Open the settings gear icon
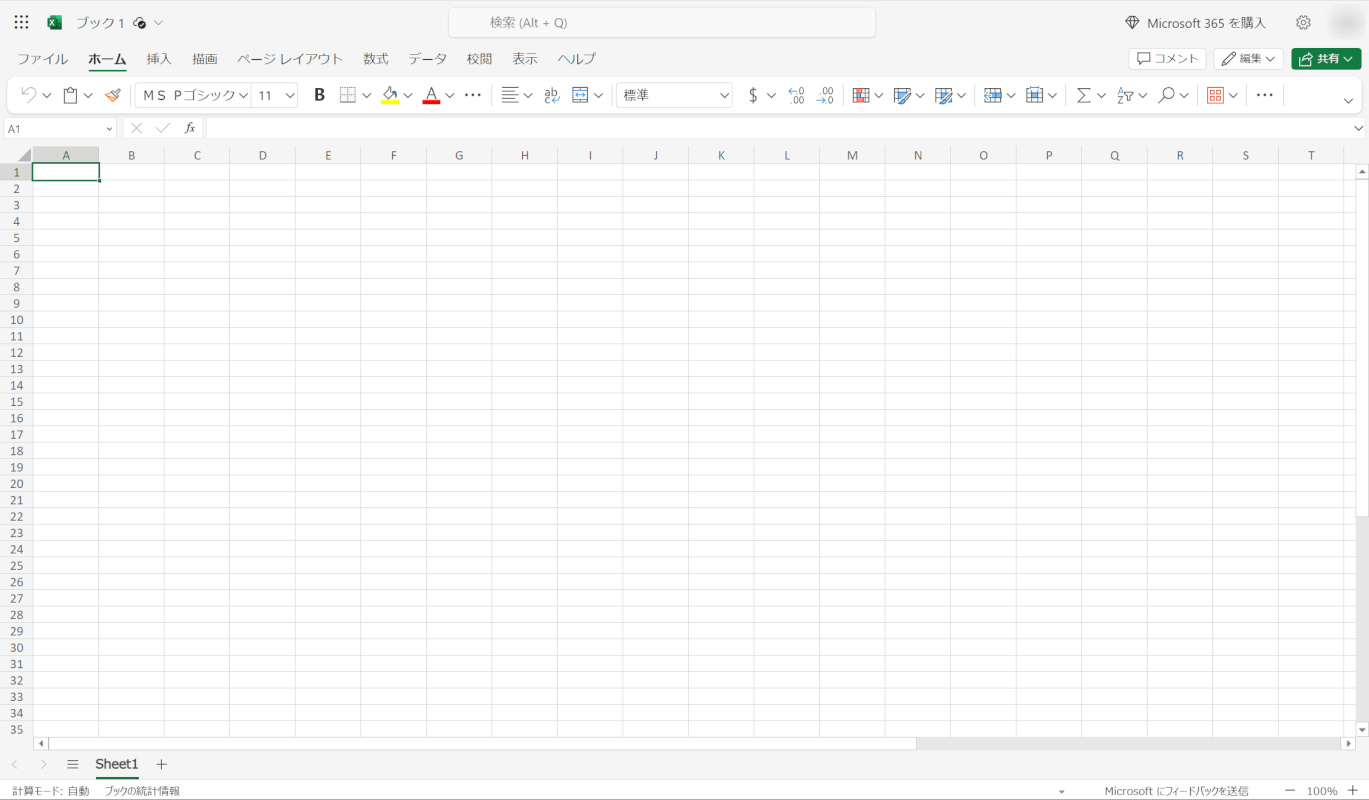1369x800 pixels. click(x=1303, y=22)
